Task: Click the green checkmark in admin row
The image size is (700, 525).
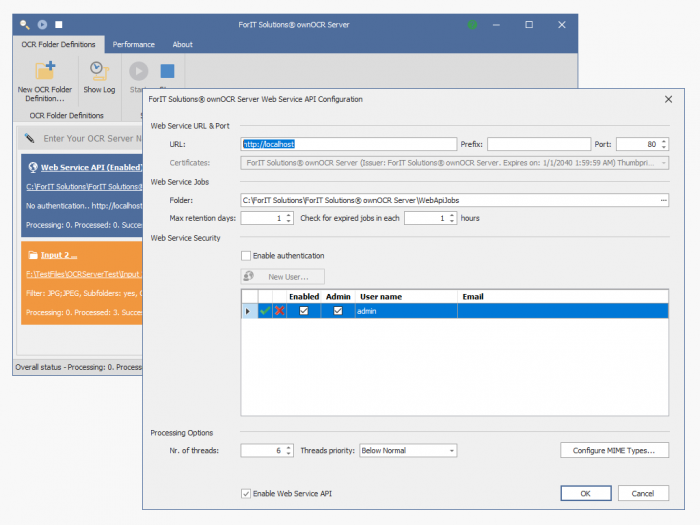Action: 265,311
